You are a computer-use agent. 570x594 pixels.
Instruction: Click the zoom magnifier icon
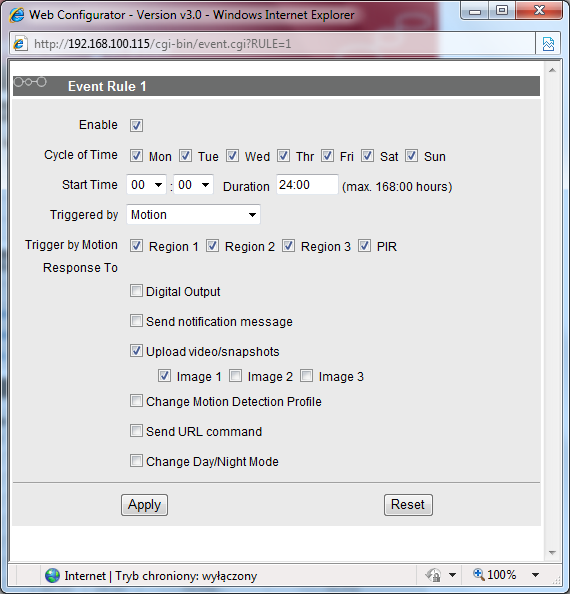point(479,574)
